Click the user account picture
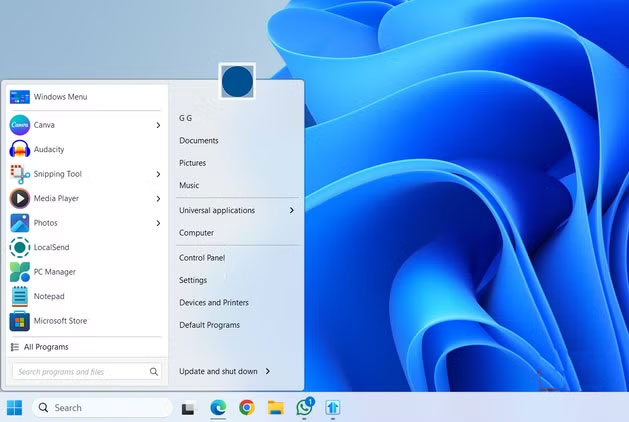Viewport: 629px width, 422px height. click(237, 81)
